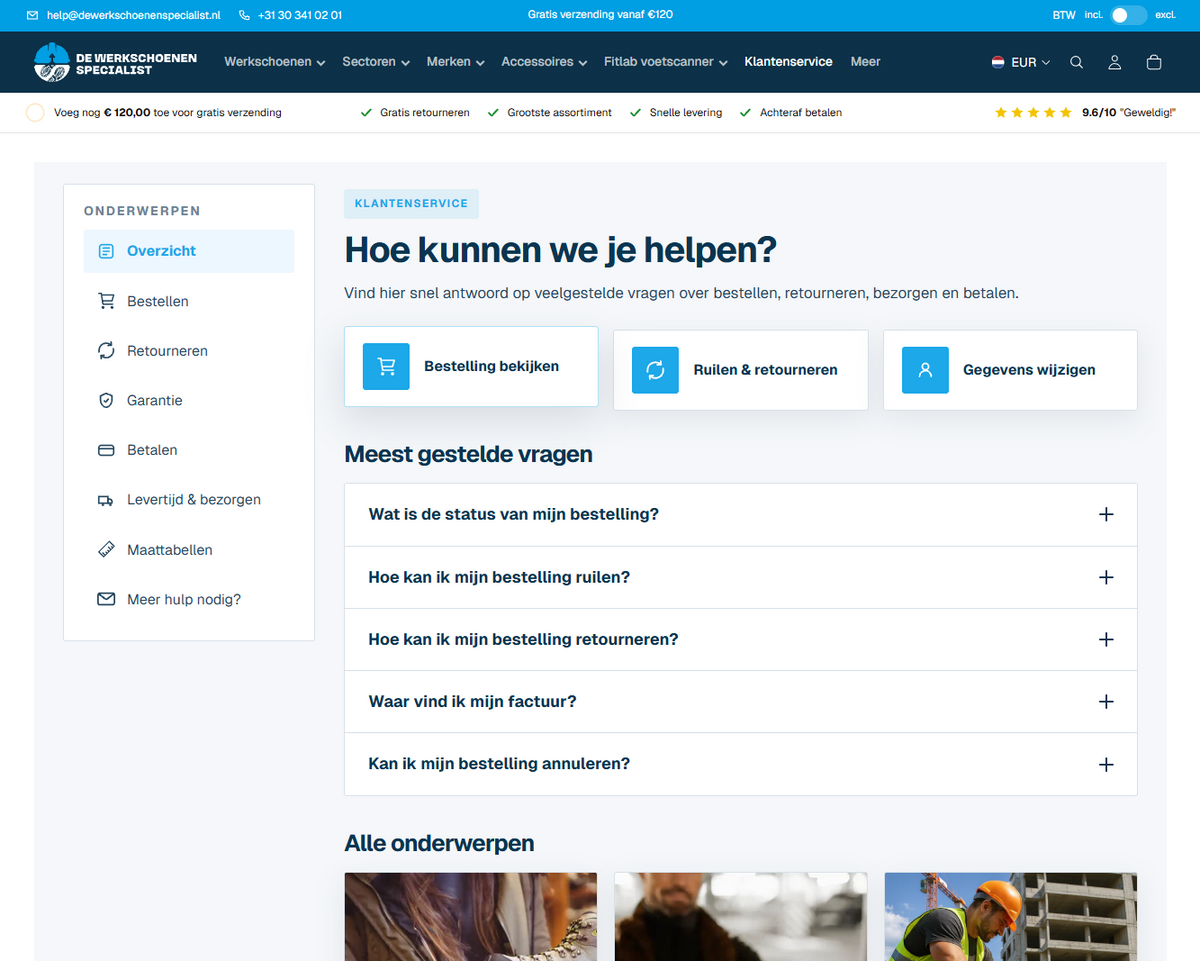Click phone number +31 30 341 02 01
Viewport: 1200px width, 961px height.
coord(299,15)
